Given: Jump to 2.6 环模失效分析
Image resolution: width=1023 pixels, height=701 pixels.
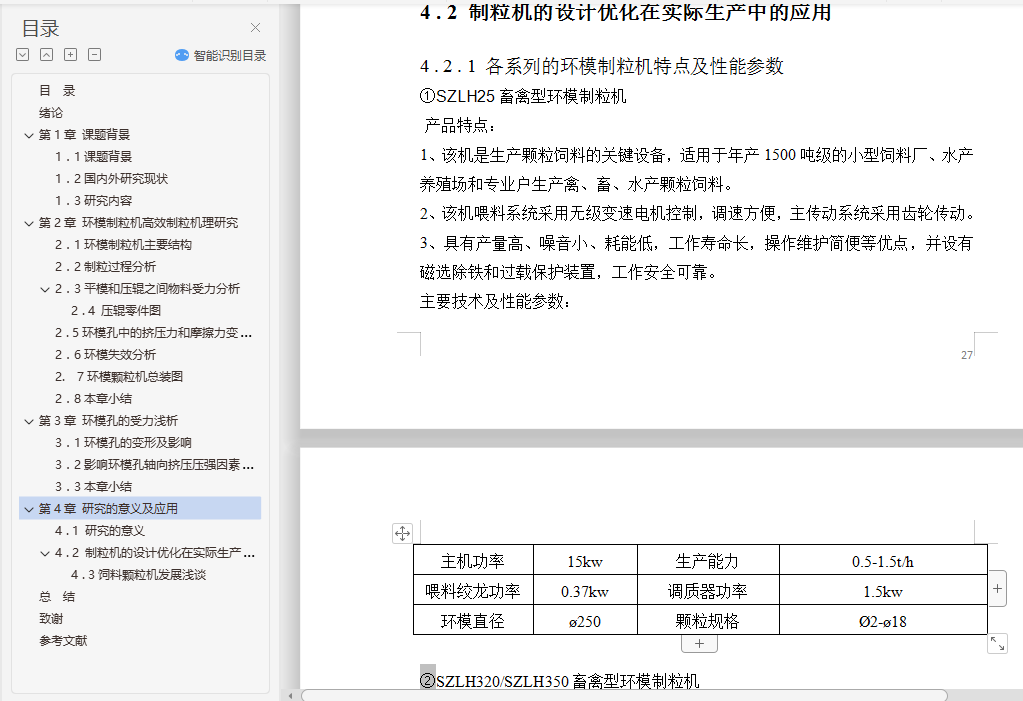Looking at the screenshot, I should pos(105,355).
